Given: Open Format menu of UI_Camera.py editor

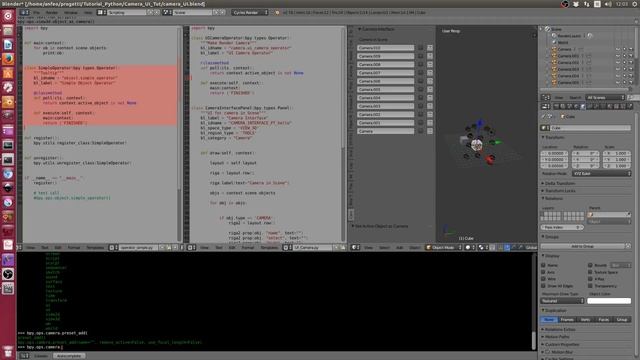Looking at the screenshot, I should (x=247, y=247).
